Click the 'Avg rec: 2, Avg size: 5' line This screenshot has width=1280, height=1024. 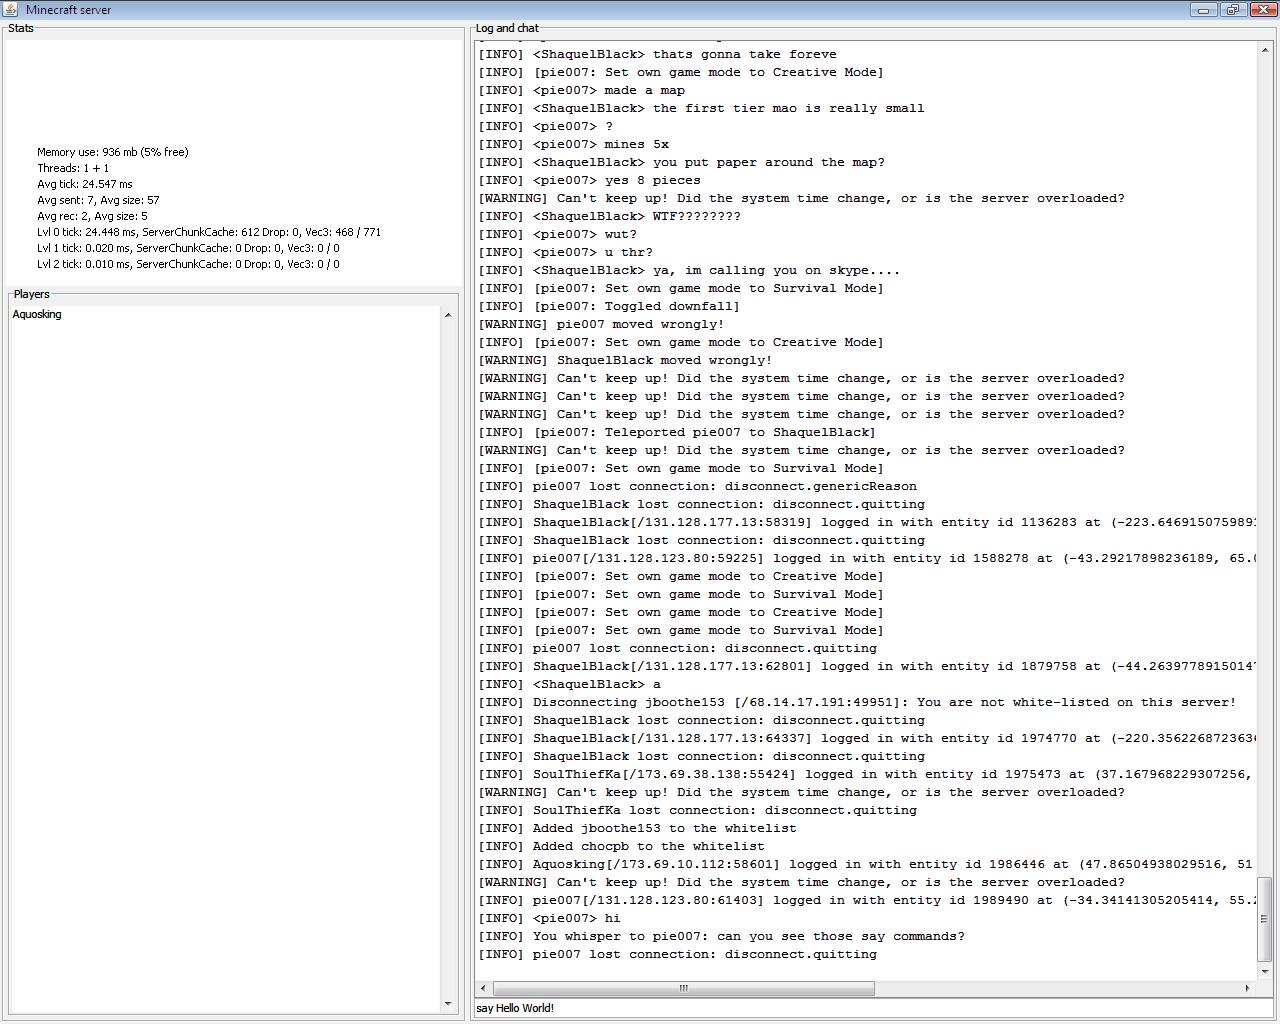(x=92, y=216)
